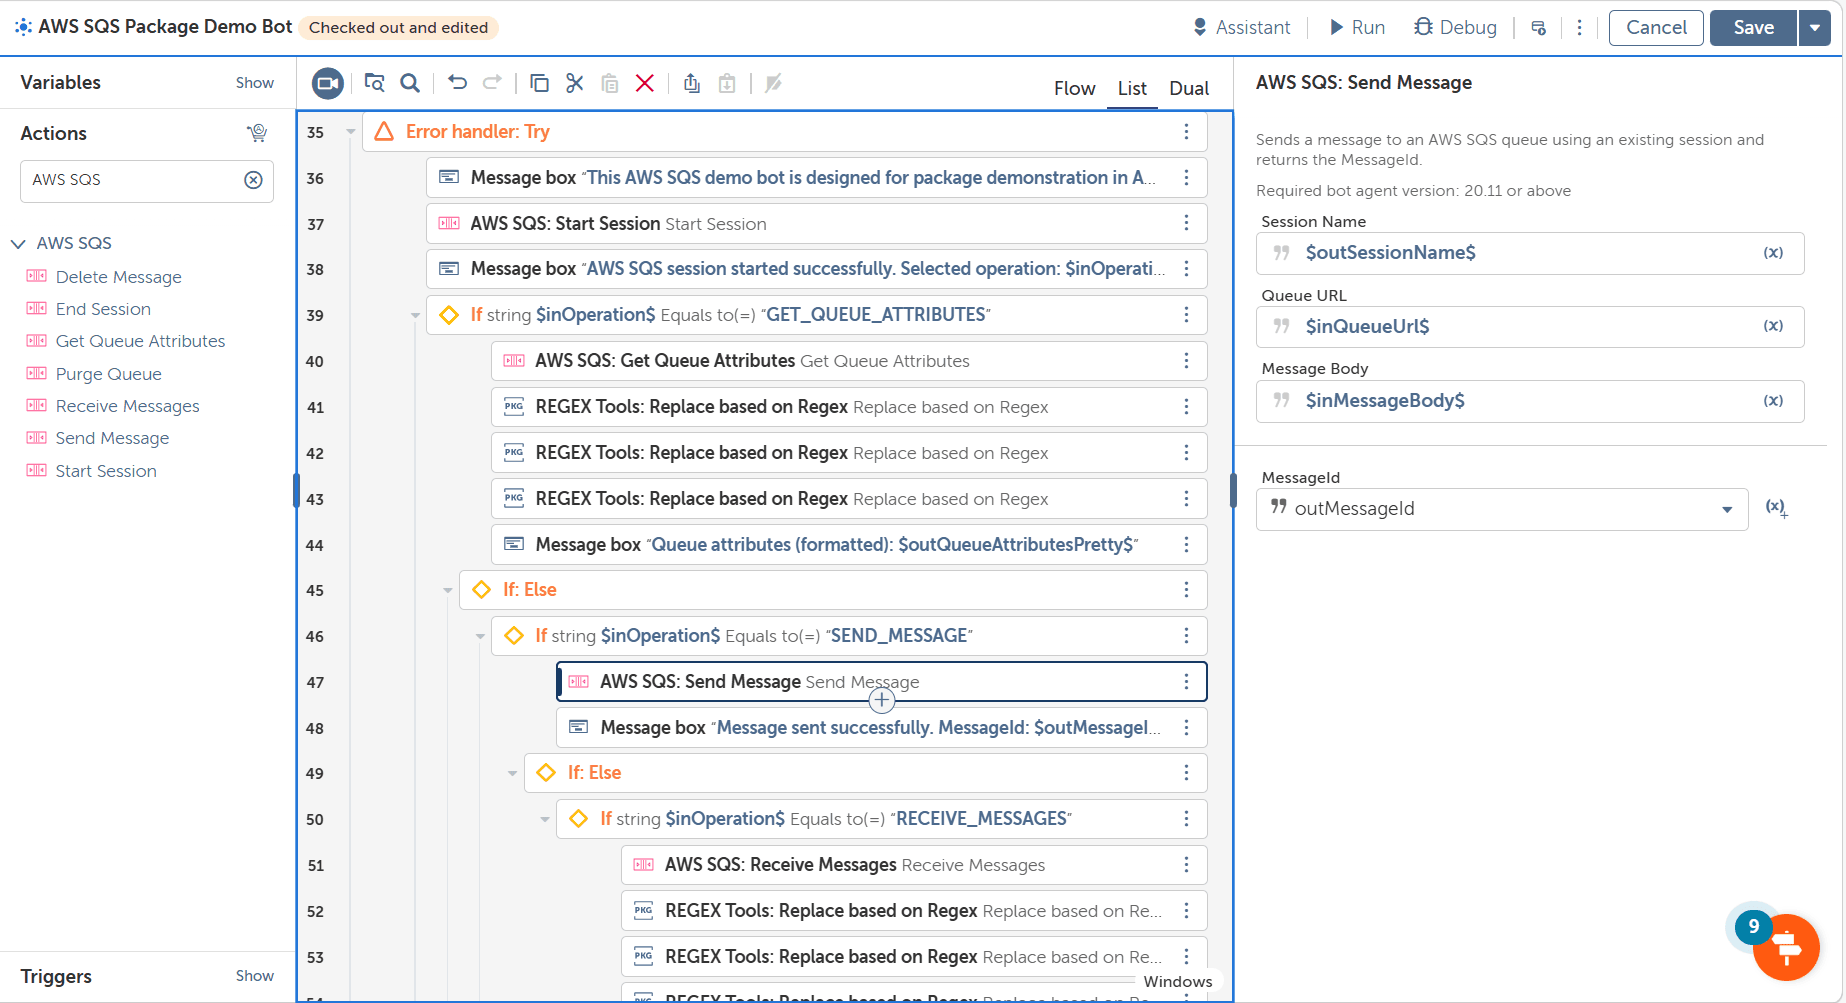
Task: Open options for Send Message line 47
Action: (x=1186, y=682)
